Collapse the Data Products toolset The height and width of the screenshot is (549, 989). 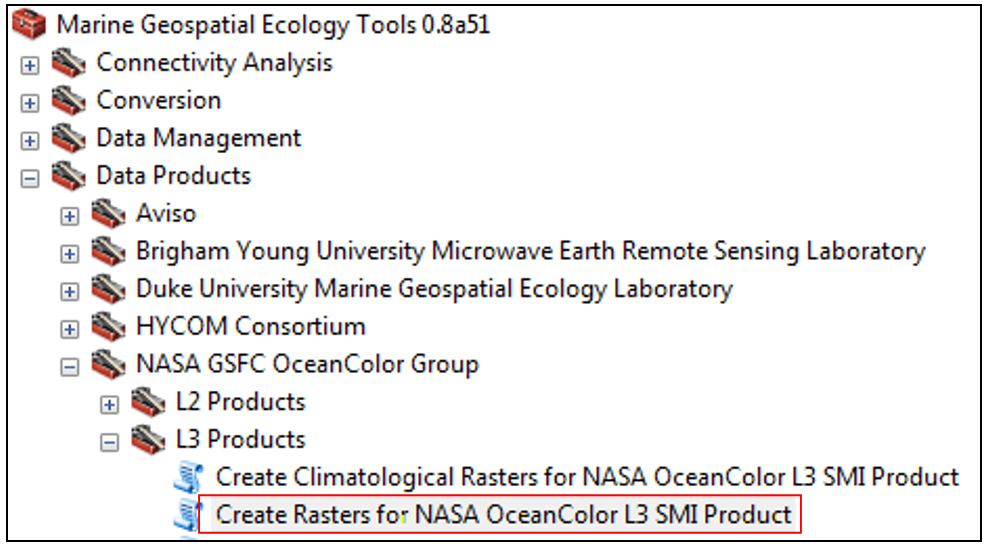[30, 179]
